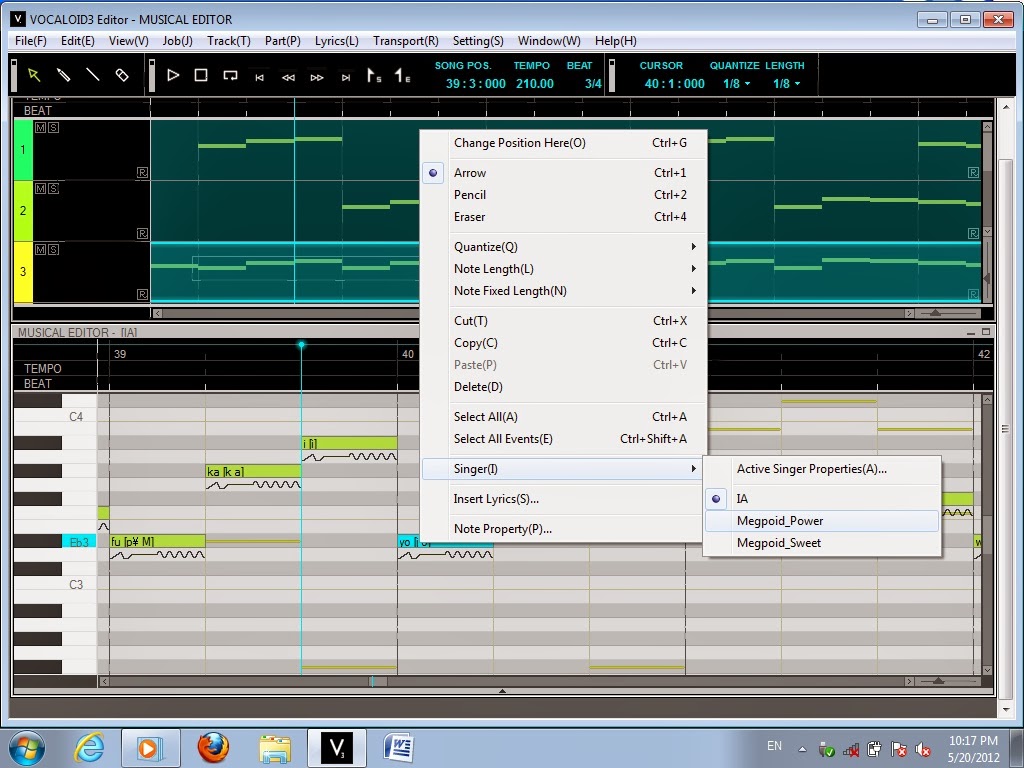The width and height of the screenshot is (1024, 768).
Task: Toggle the R render button on track 3
Action: click(x=142, y=294)
